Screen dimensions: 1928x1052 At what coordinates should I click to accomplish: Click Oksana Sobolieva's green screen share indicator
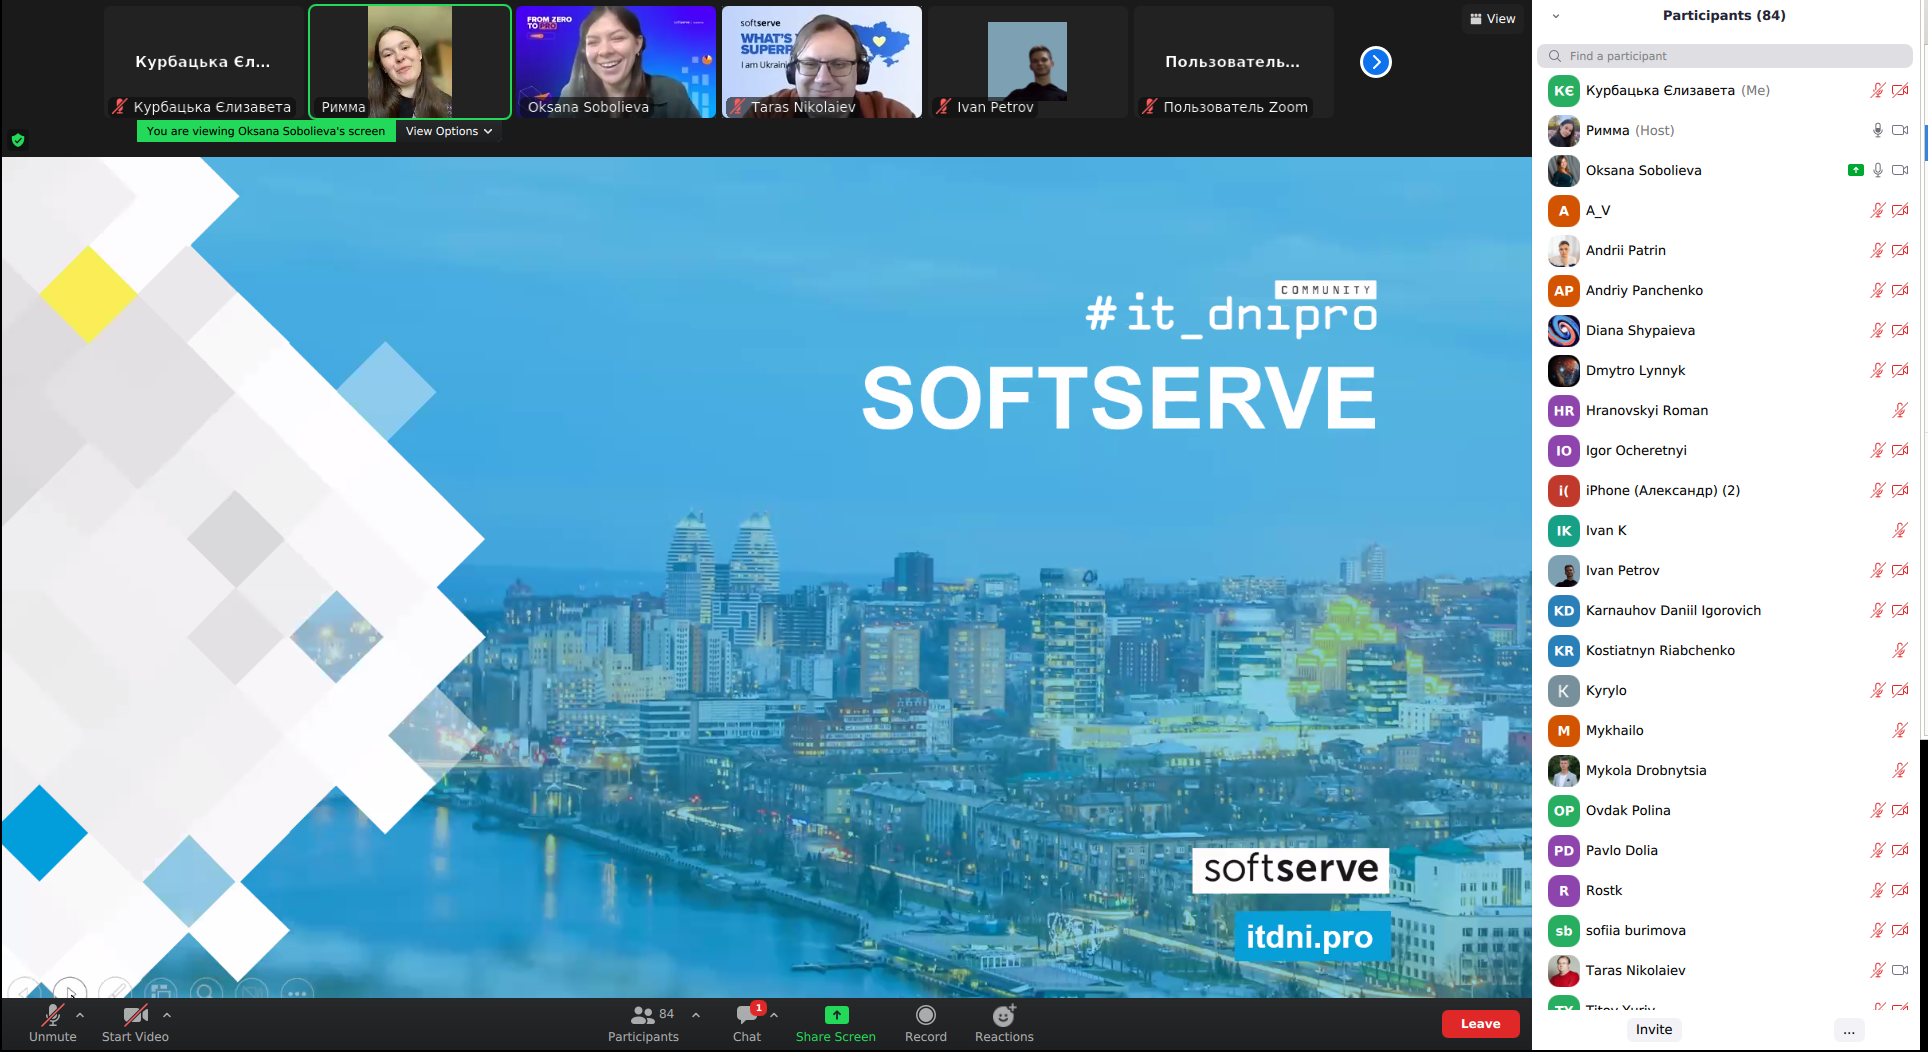point(1856,170)
